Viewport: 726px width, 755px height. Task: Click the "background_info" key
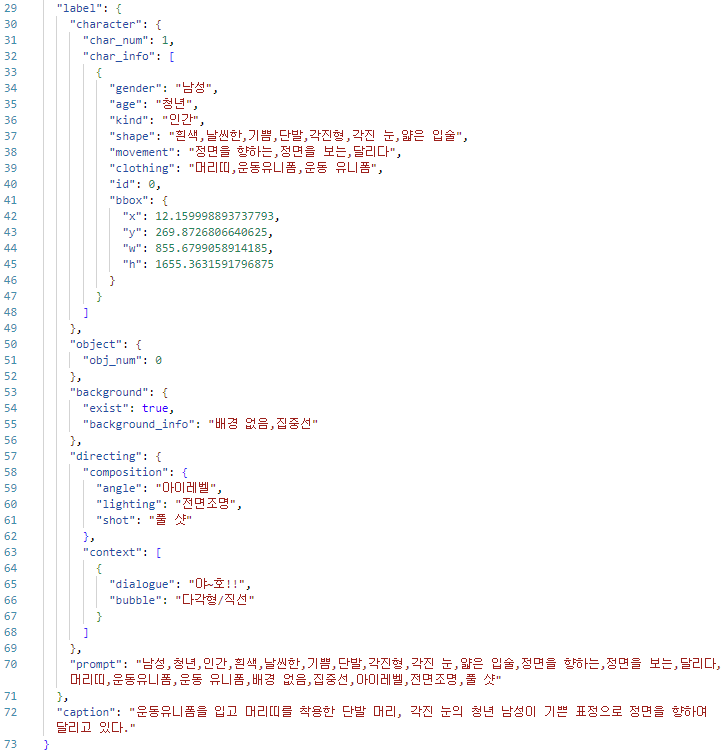(x=139, y=424)
